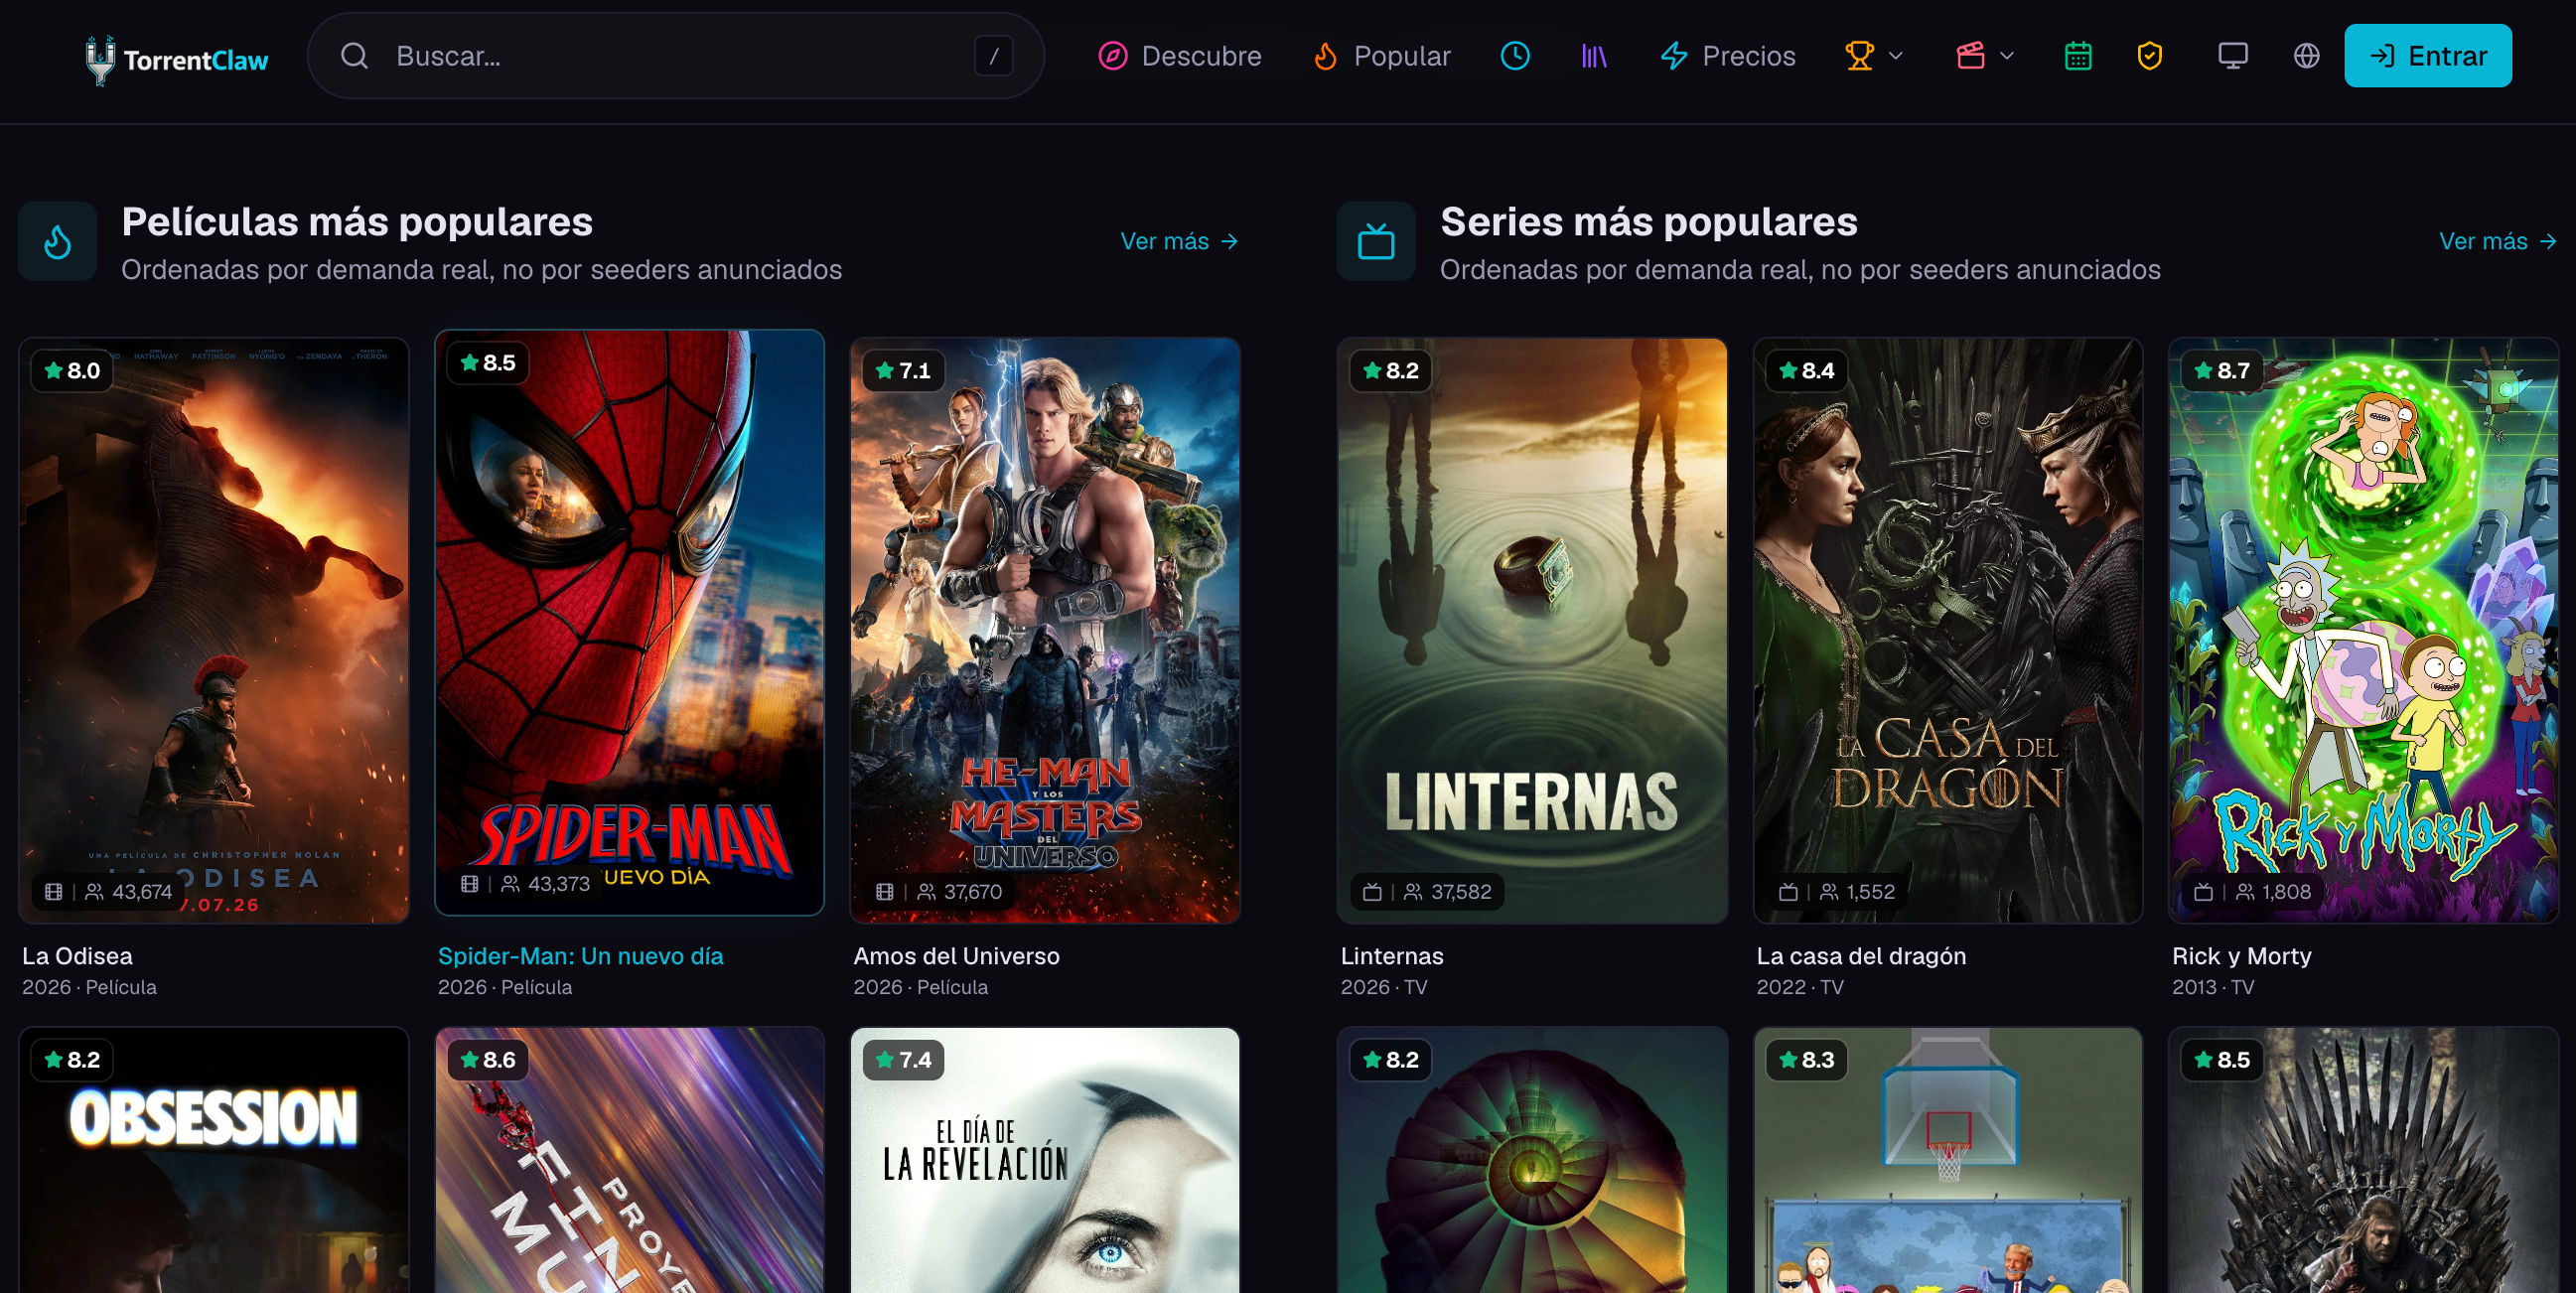Click the Spider-Man: Un nuevo día title
2576x1293 pixels.
580,956
